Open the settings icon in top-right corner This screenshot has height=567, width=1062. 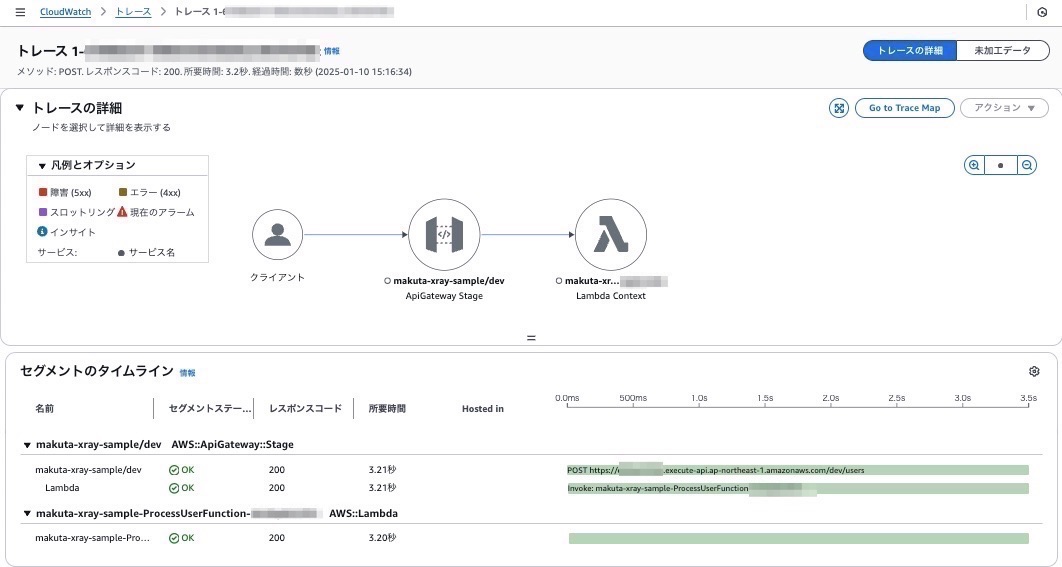[1042, 12]
